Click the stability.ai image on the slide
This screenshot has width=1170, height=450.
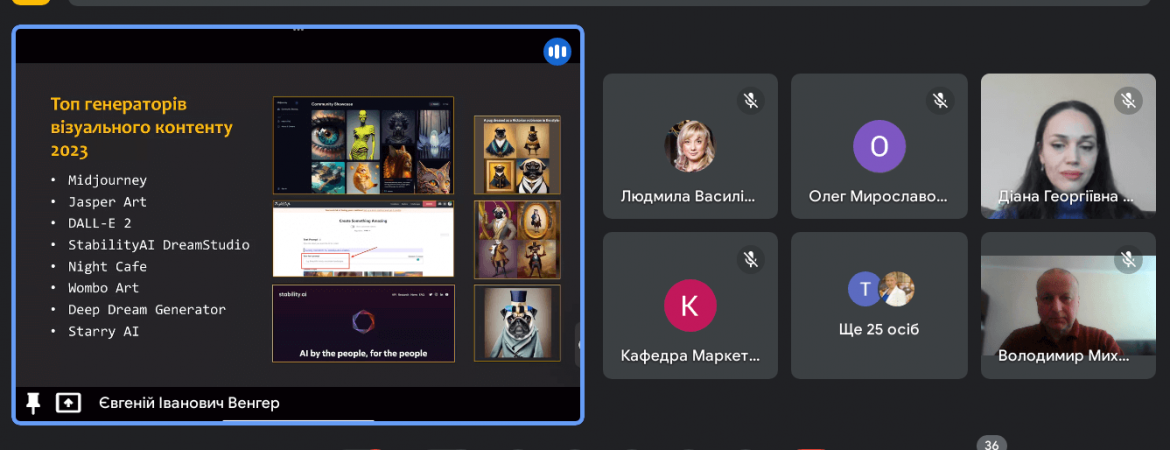tap(363, 323)
